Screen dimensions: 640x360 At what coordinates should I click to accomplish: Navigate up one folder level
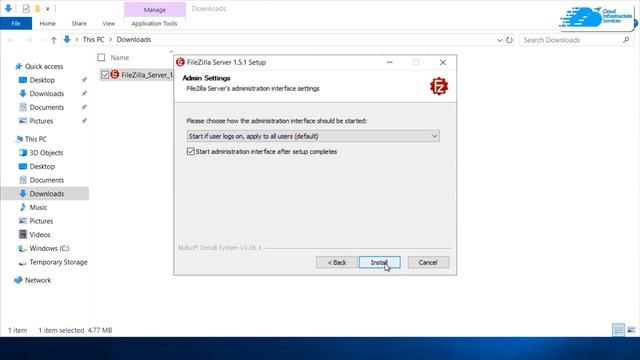click(x=53, y=40)
